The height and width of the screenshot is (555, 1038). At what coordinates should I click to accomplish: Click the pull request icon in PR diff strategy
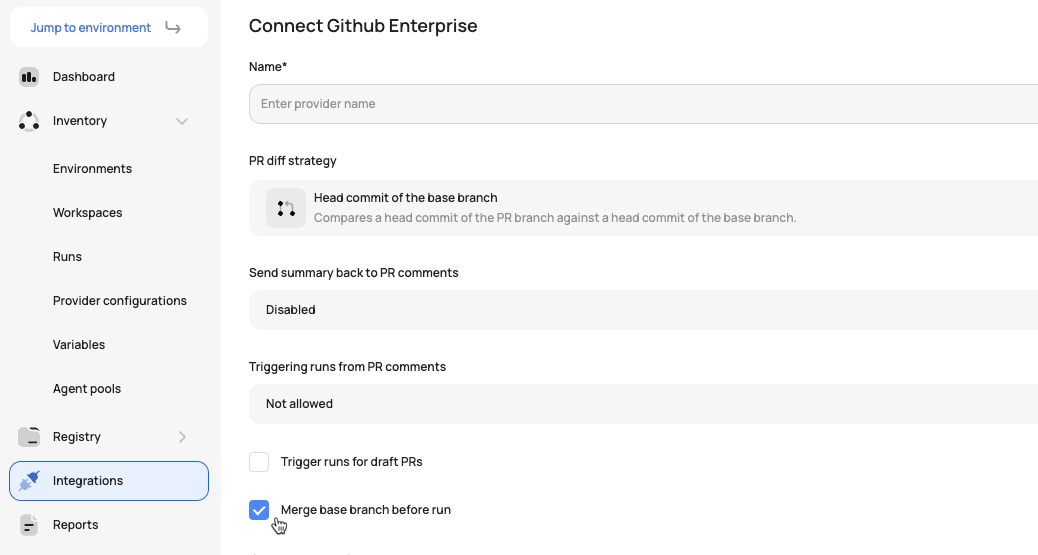pyautogui.click(x=286, y=208)
